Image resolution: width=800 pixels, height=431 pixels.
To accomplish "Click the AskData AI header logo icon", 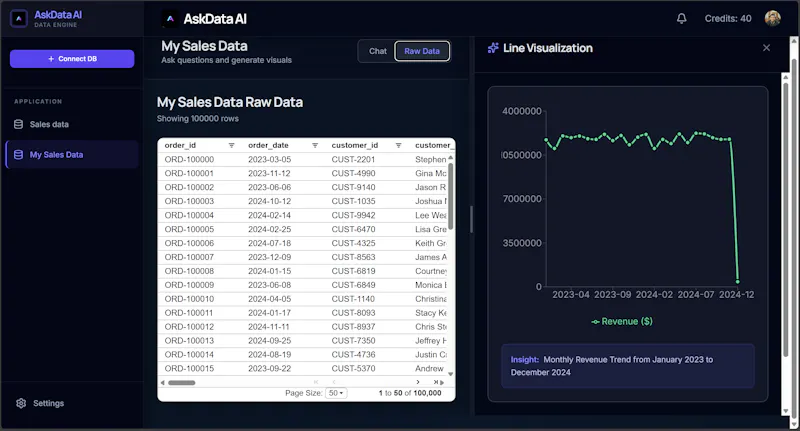I will pyautogui.click(x=170, y=19).
